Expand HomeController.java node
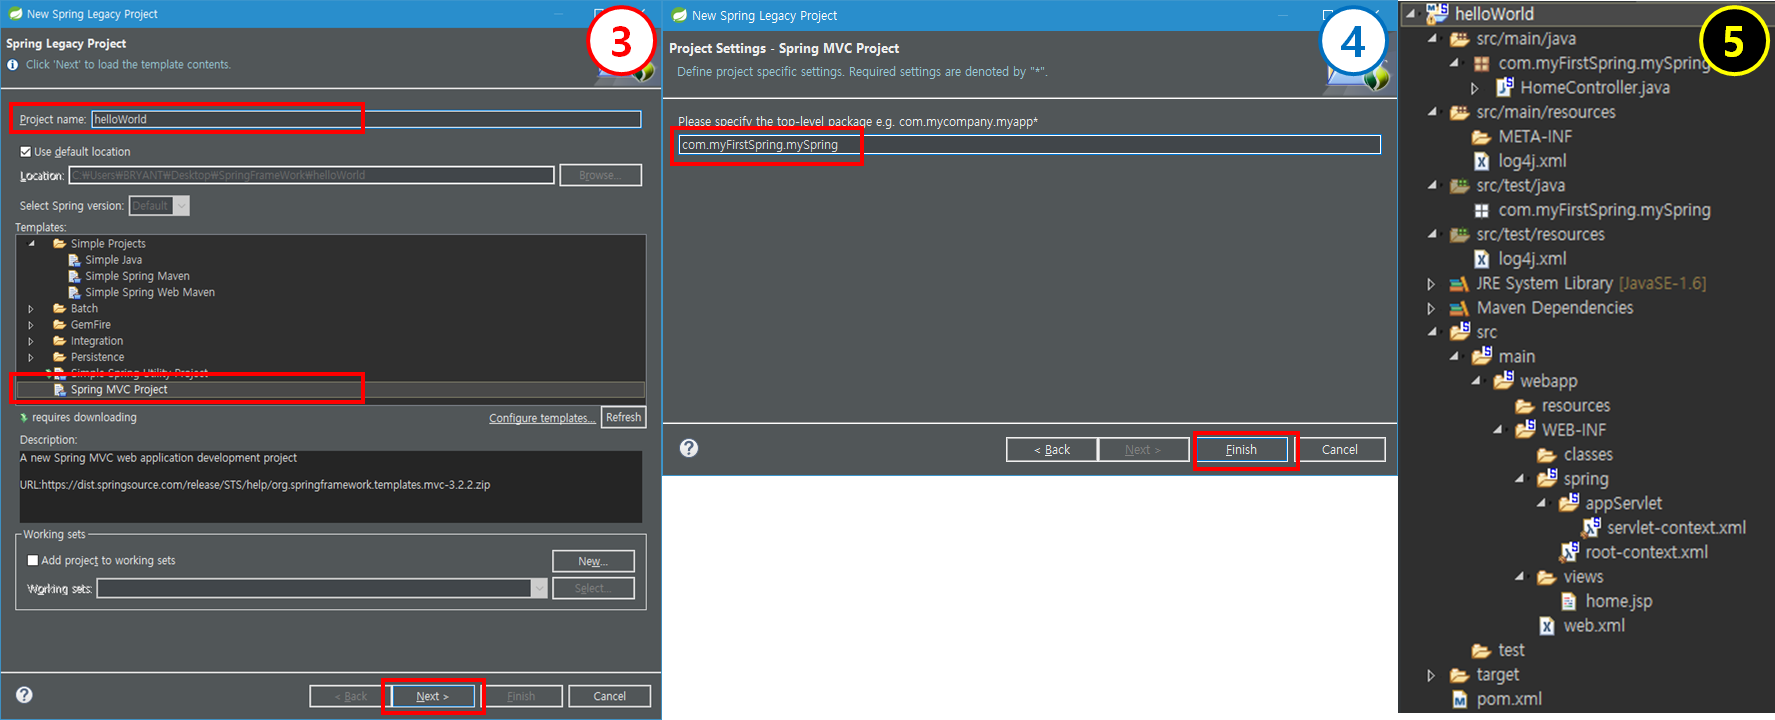 coord(1474,88)
